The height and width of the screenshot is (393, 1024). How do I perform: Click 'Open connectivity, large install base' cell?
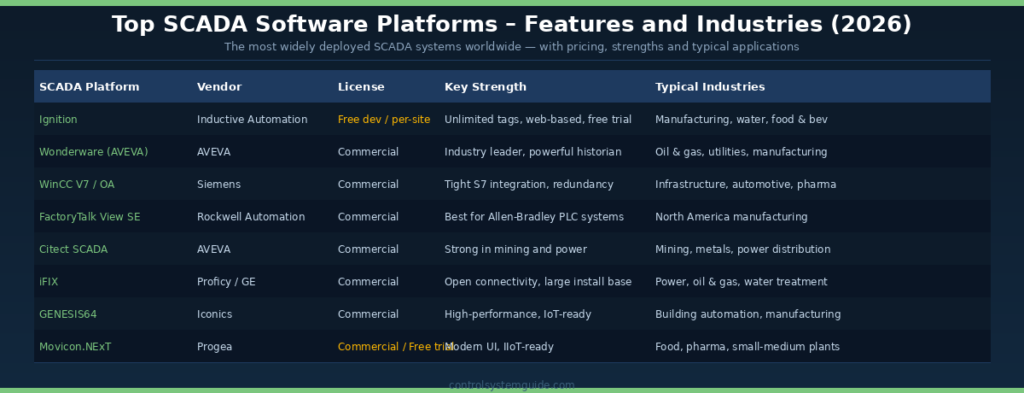[x=538, y=282]
